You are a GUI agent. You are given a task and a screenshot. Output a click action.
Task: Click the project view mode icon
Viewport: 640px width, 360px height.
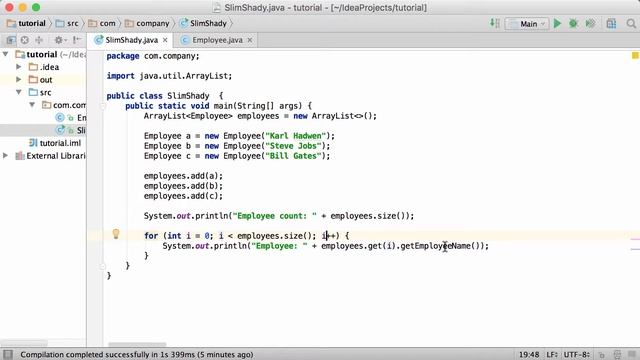[x=11, y=40]
